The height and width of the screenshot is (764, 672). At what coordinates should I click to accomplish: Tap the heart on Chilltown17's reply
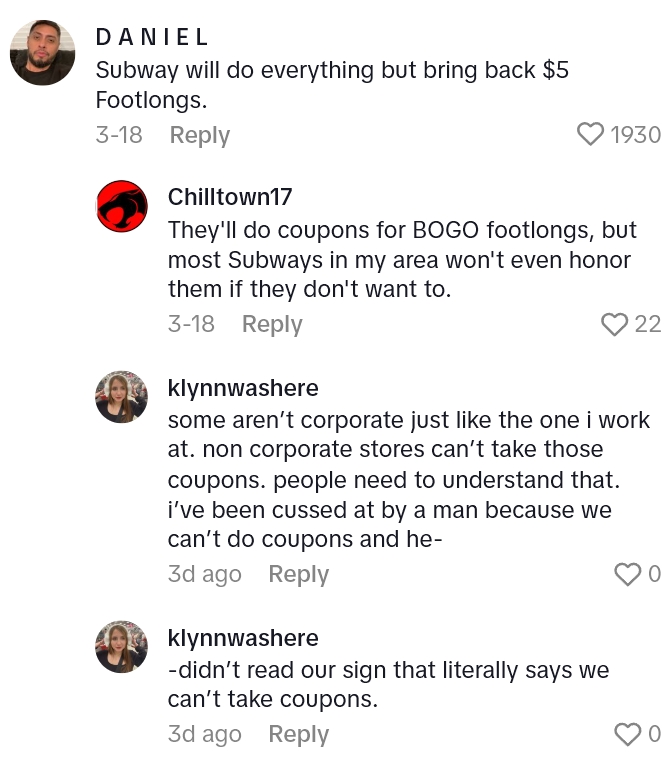pyautogui.click(x=613, y=324)
